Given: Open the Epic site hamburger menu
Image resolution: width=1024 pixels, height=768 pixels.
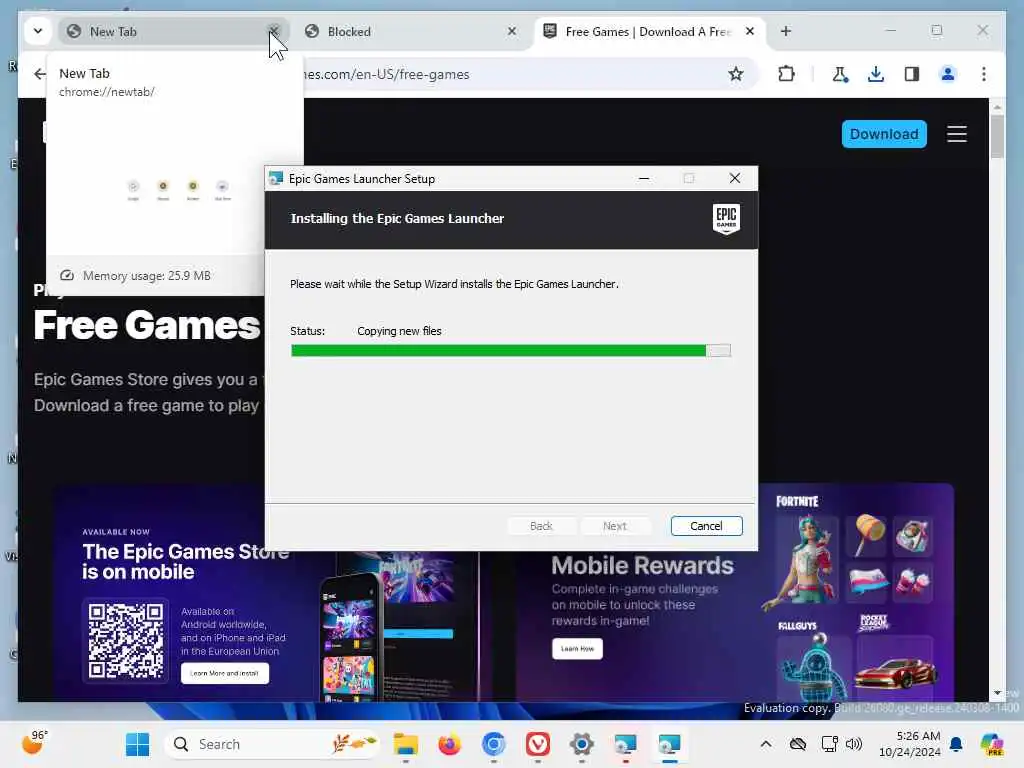Looking at the screenshot, I should click(957, 134).
